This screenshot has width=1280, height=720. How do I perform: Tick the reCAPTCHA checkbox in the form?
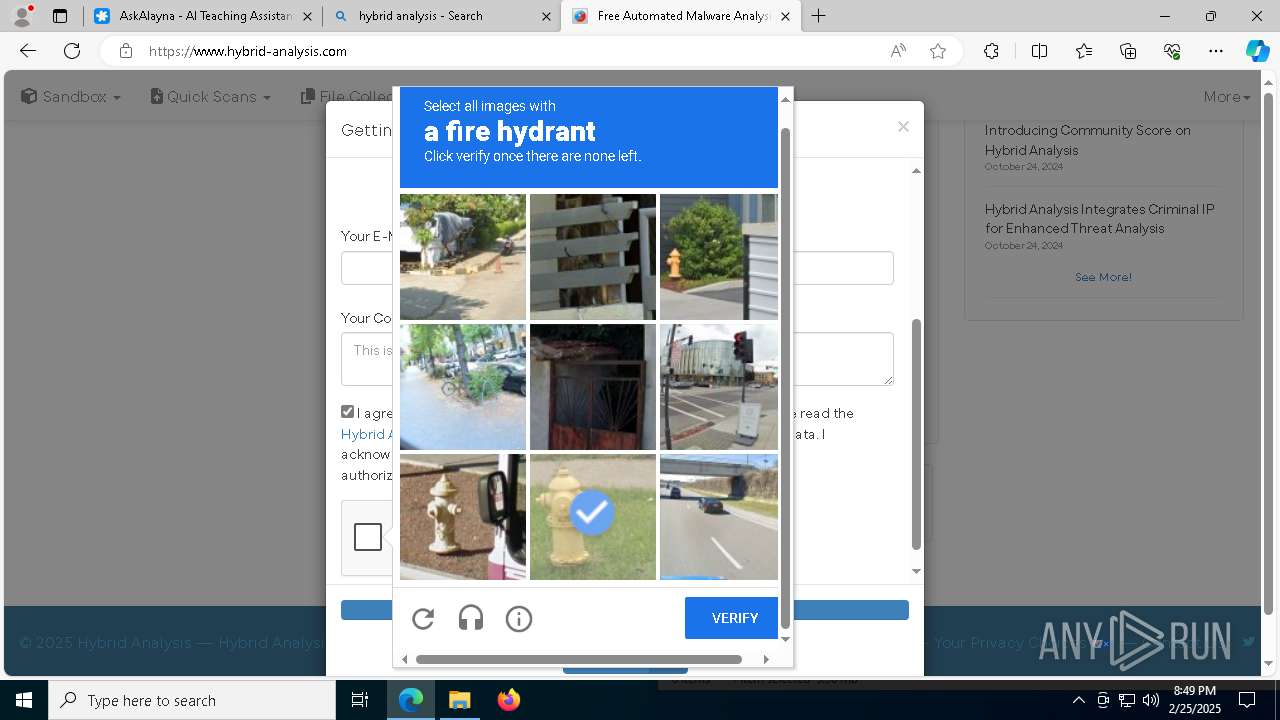tap(368, 537)
